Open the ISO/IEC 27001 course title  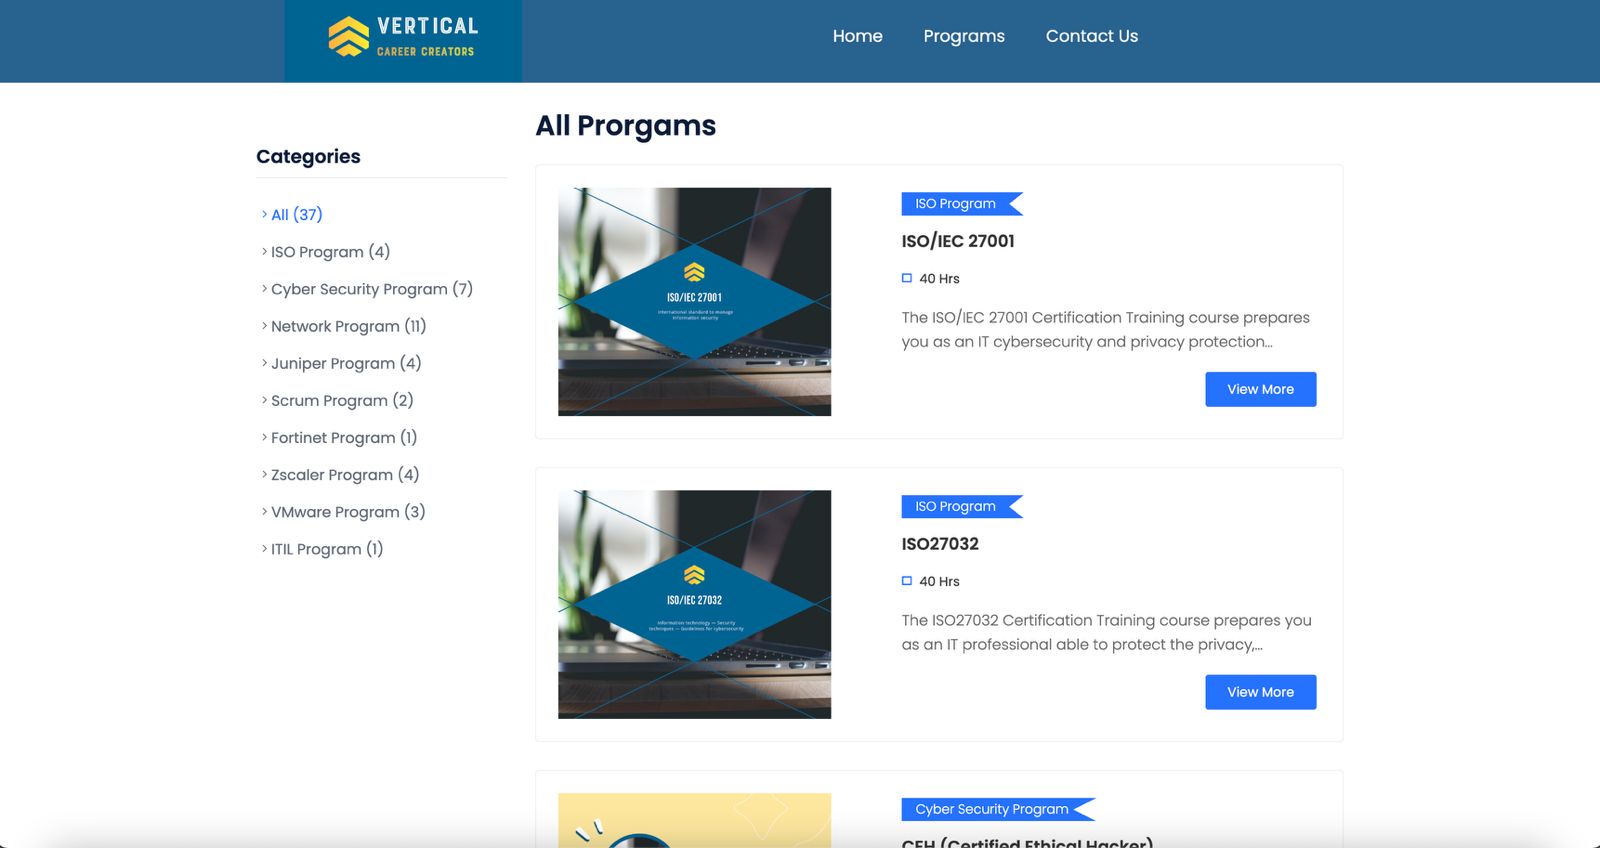tap(957, 241)
